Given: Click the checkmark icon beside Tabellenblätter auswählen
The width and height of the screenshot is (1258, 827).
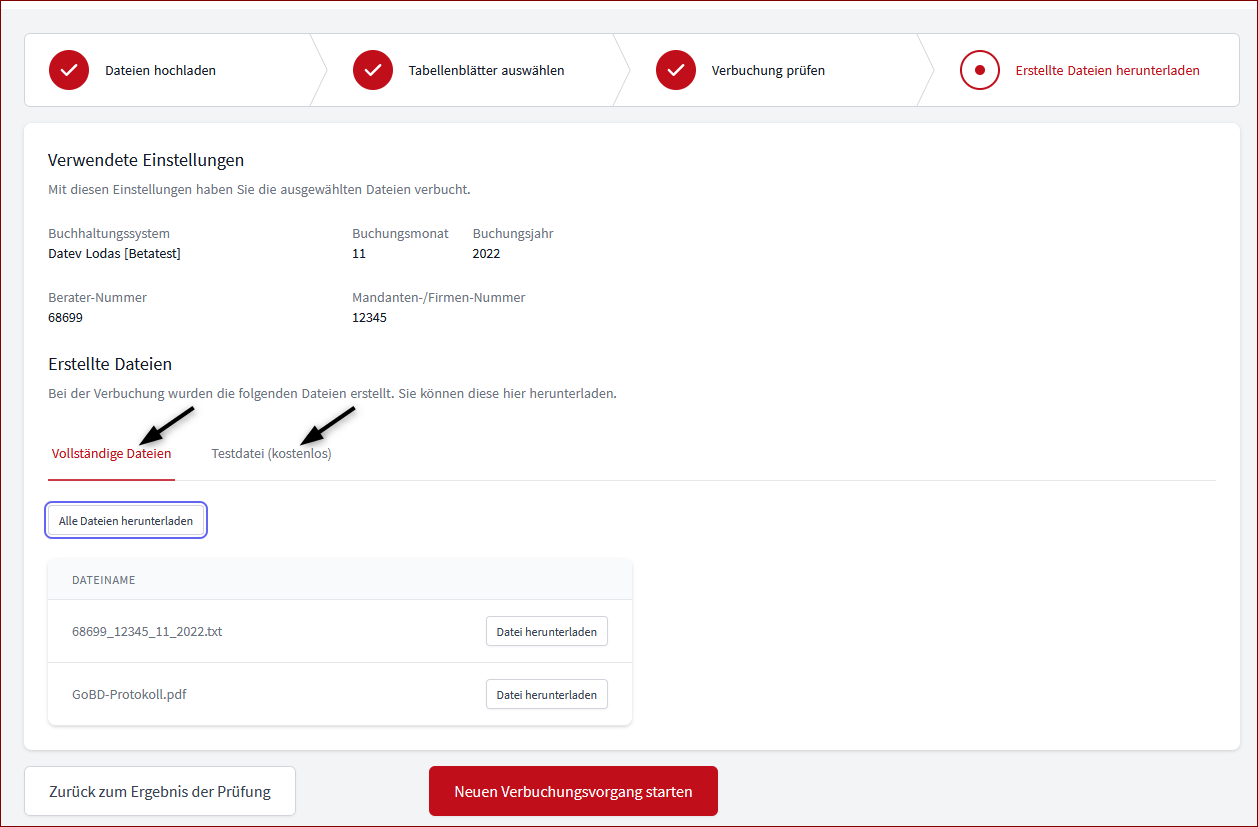Looking at the screenshot, I should pos(373,70).
